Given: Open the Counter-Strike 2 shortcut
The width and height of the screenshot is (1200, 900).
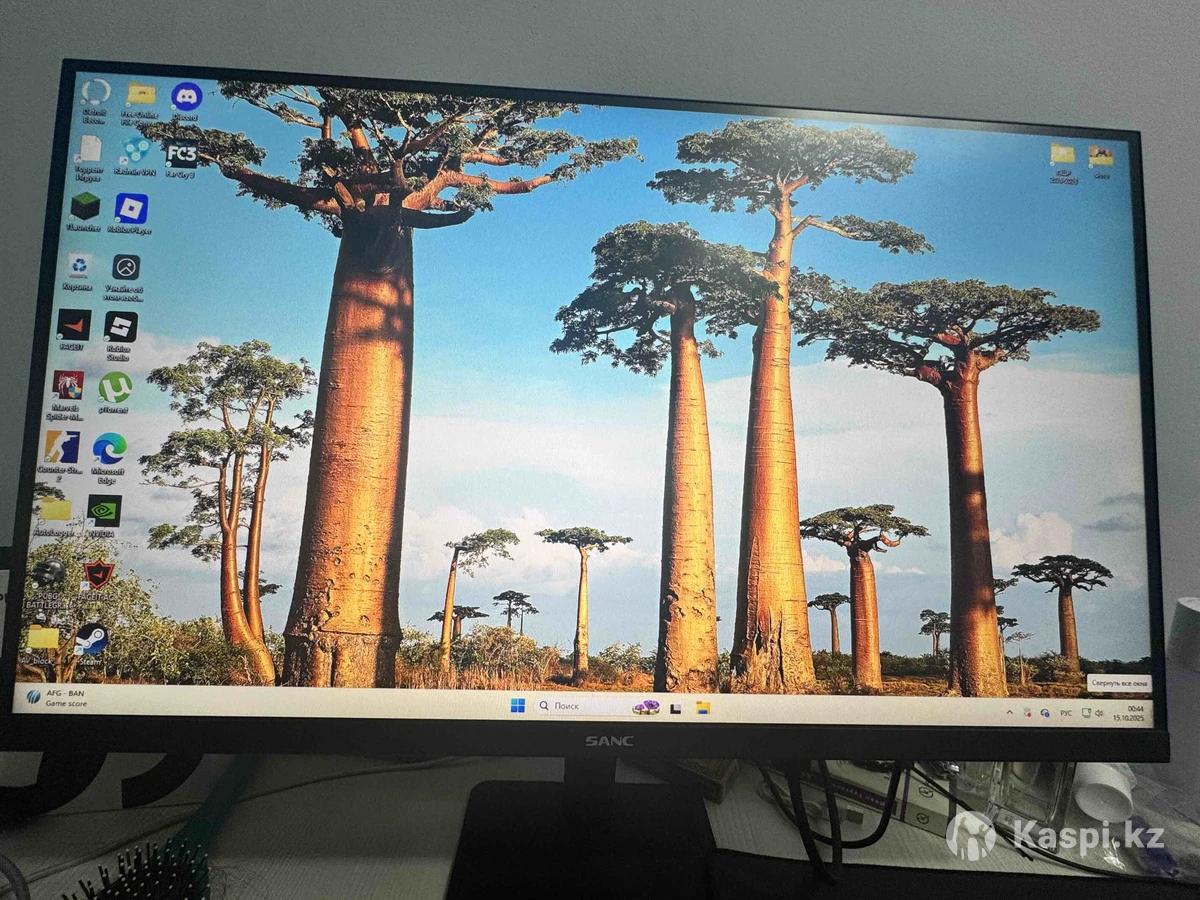Looking at the screenshot, I should pos(62,447).
